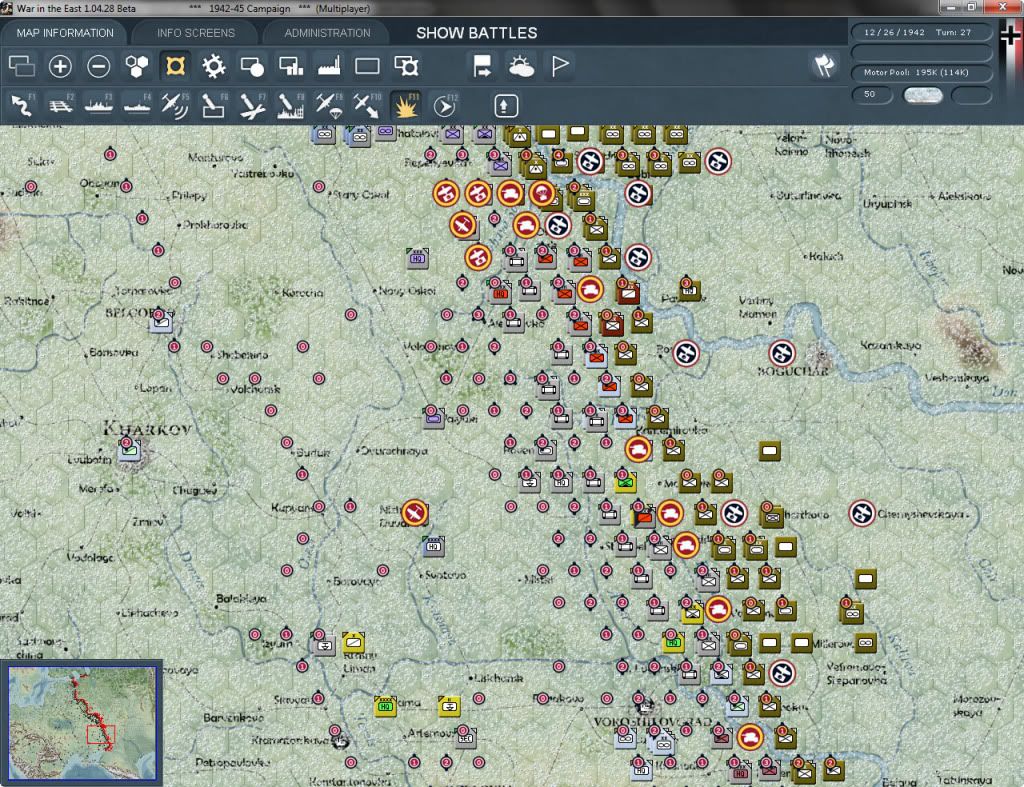Click the crossed white flags icon
This screenshot has width=1024, height=787.
[x=824, y=65]
